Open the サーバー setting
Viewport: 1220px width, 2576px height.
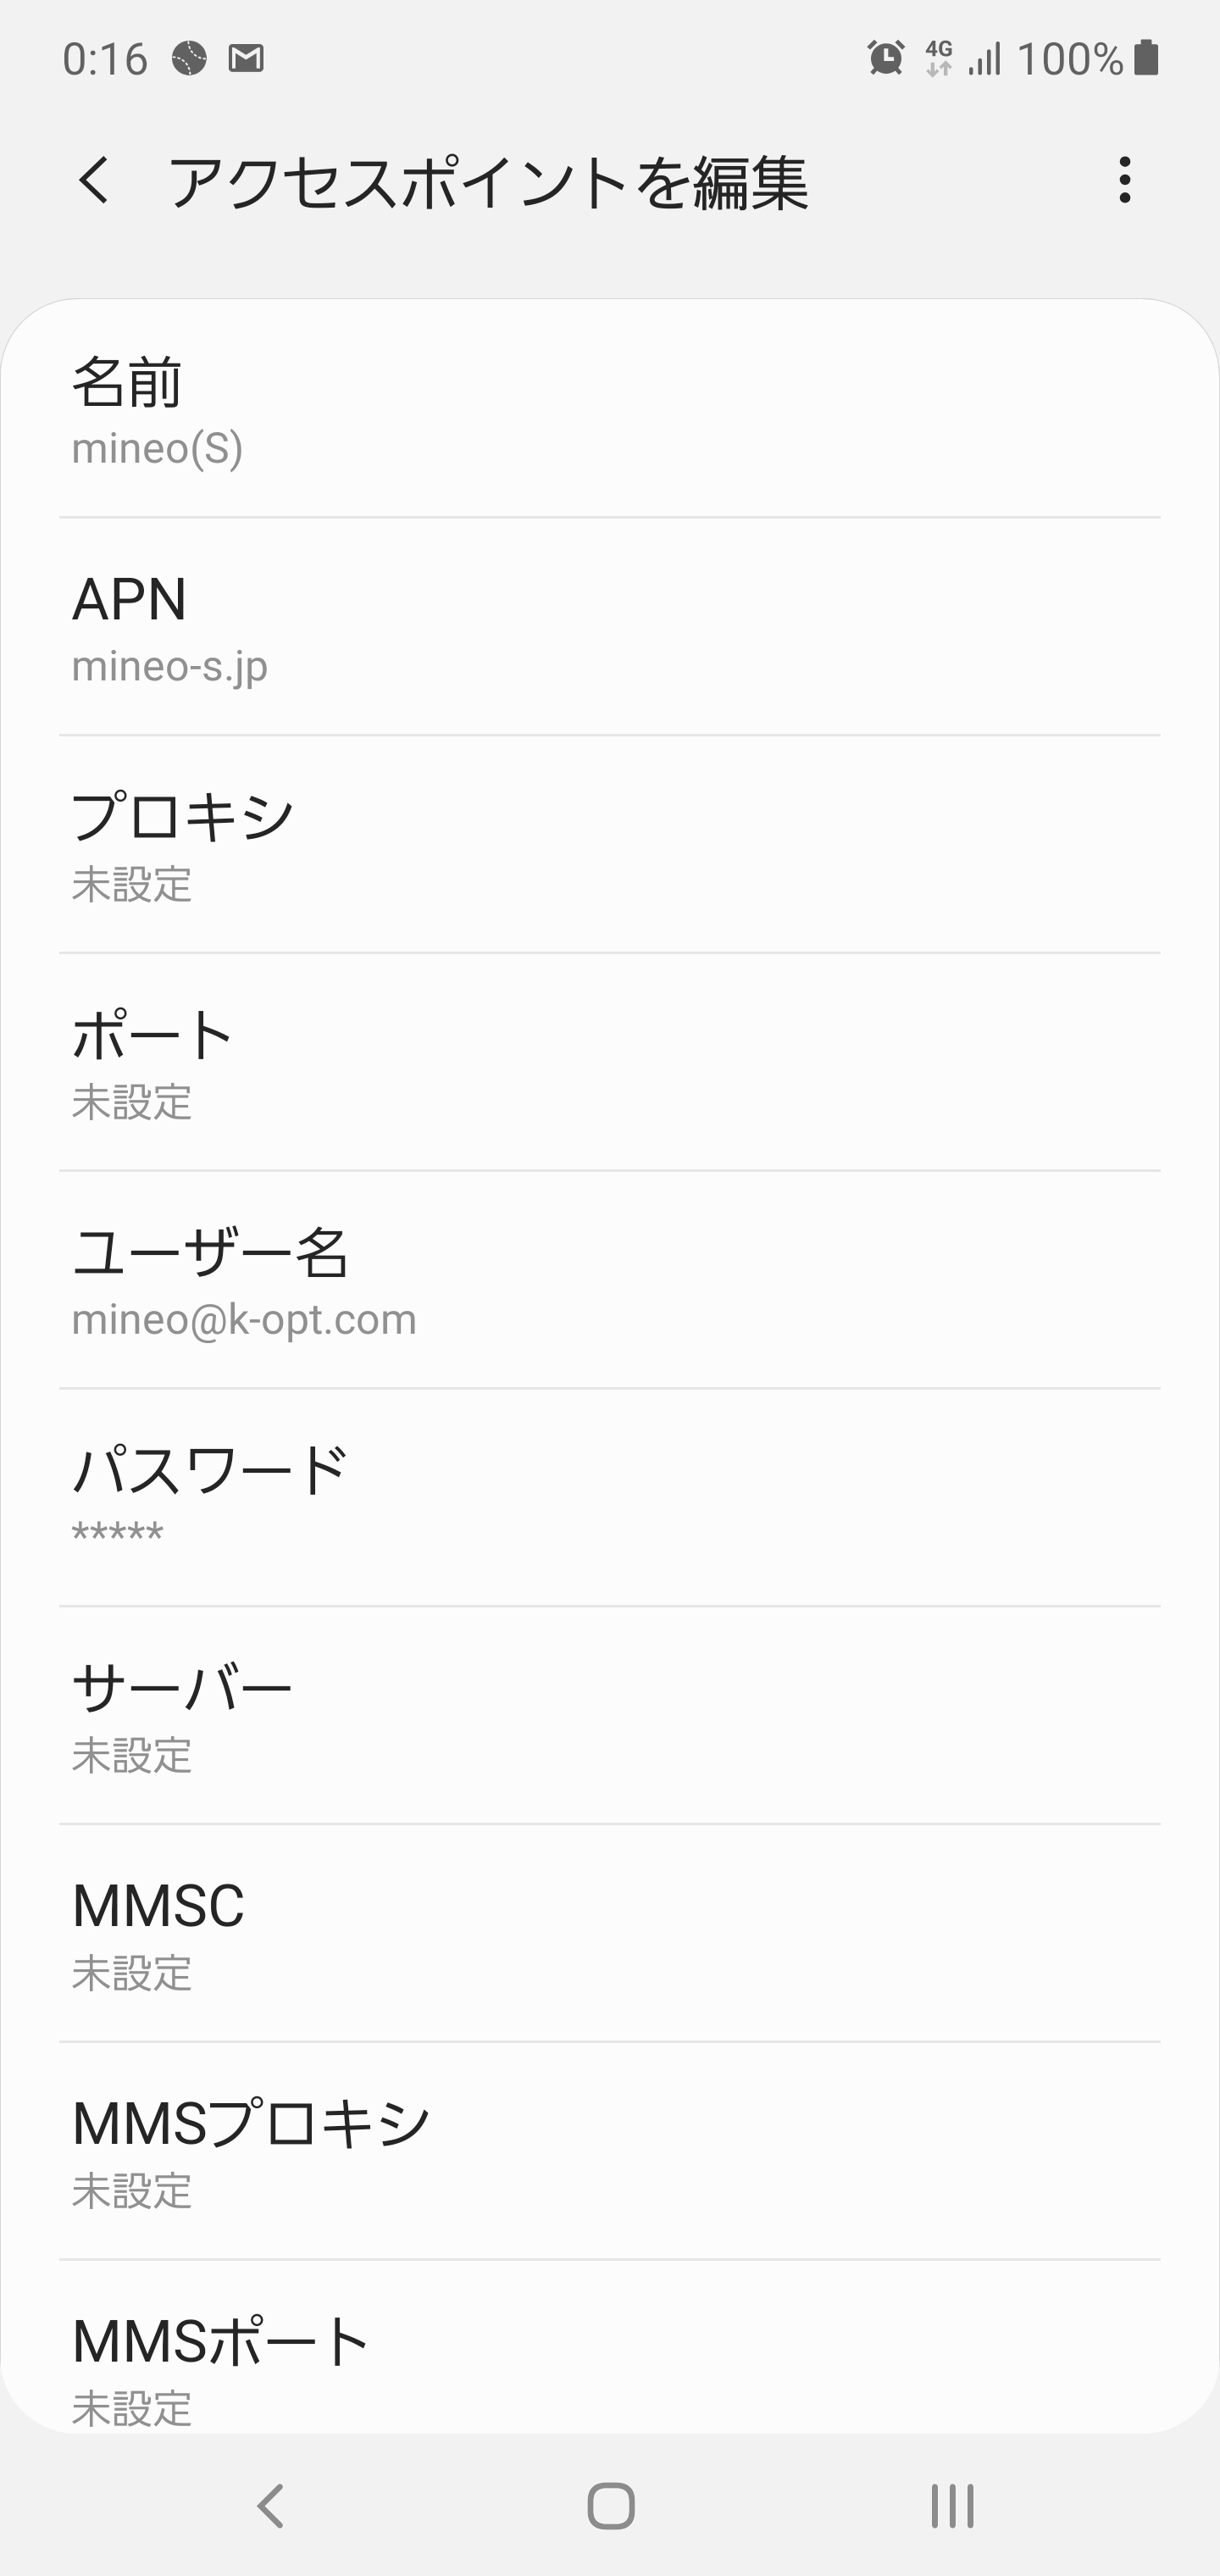coord(610,1716)
